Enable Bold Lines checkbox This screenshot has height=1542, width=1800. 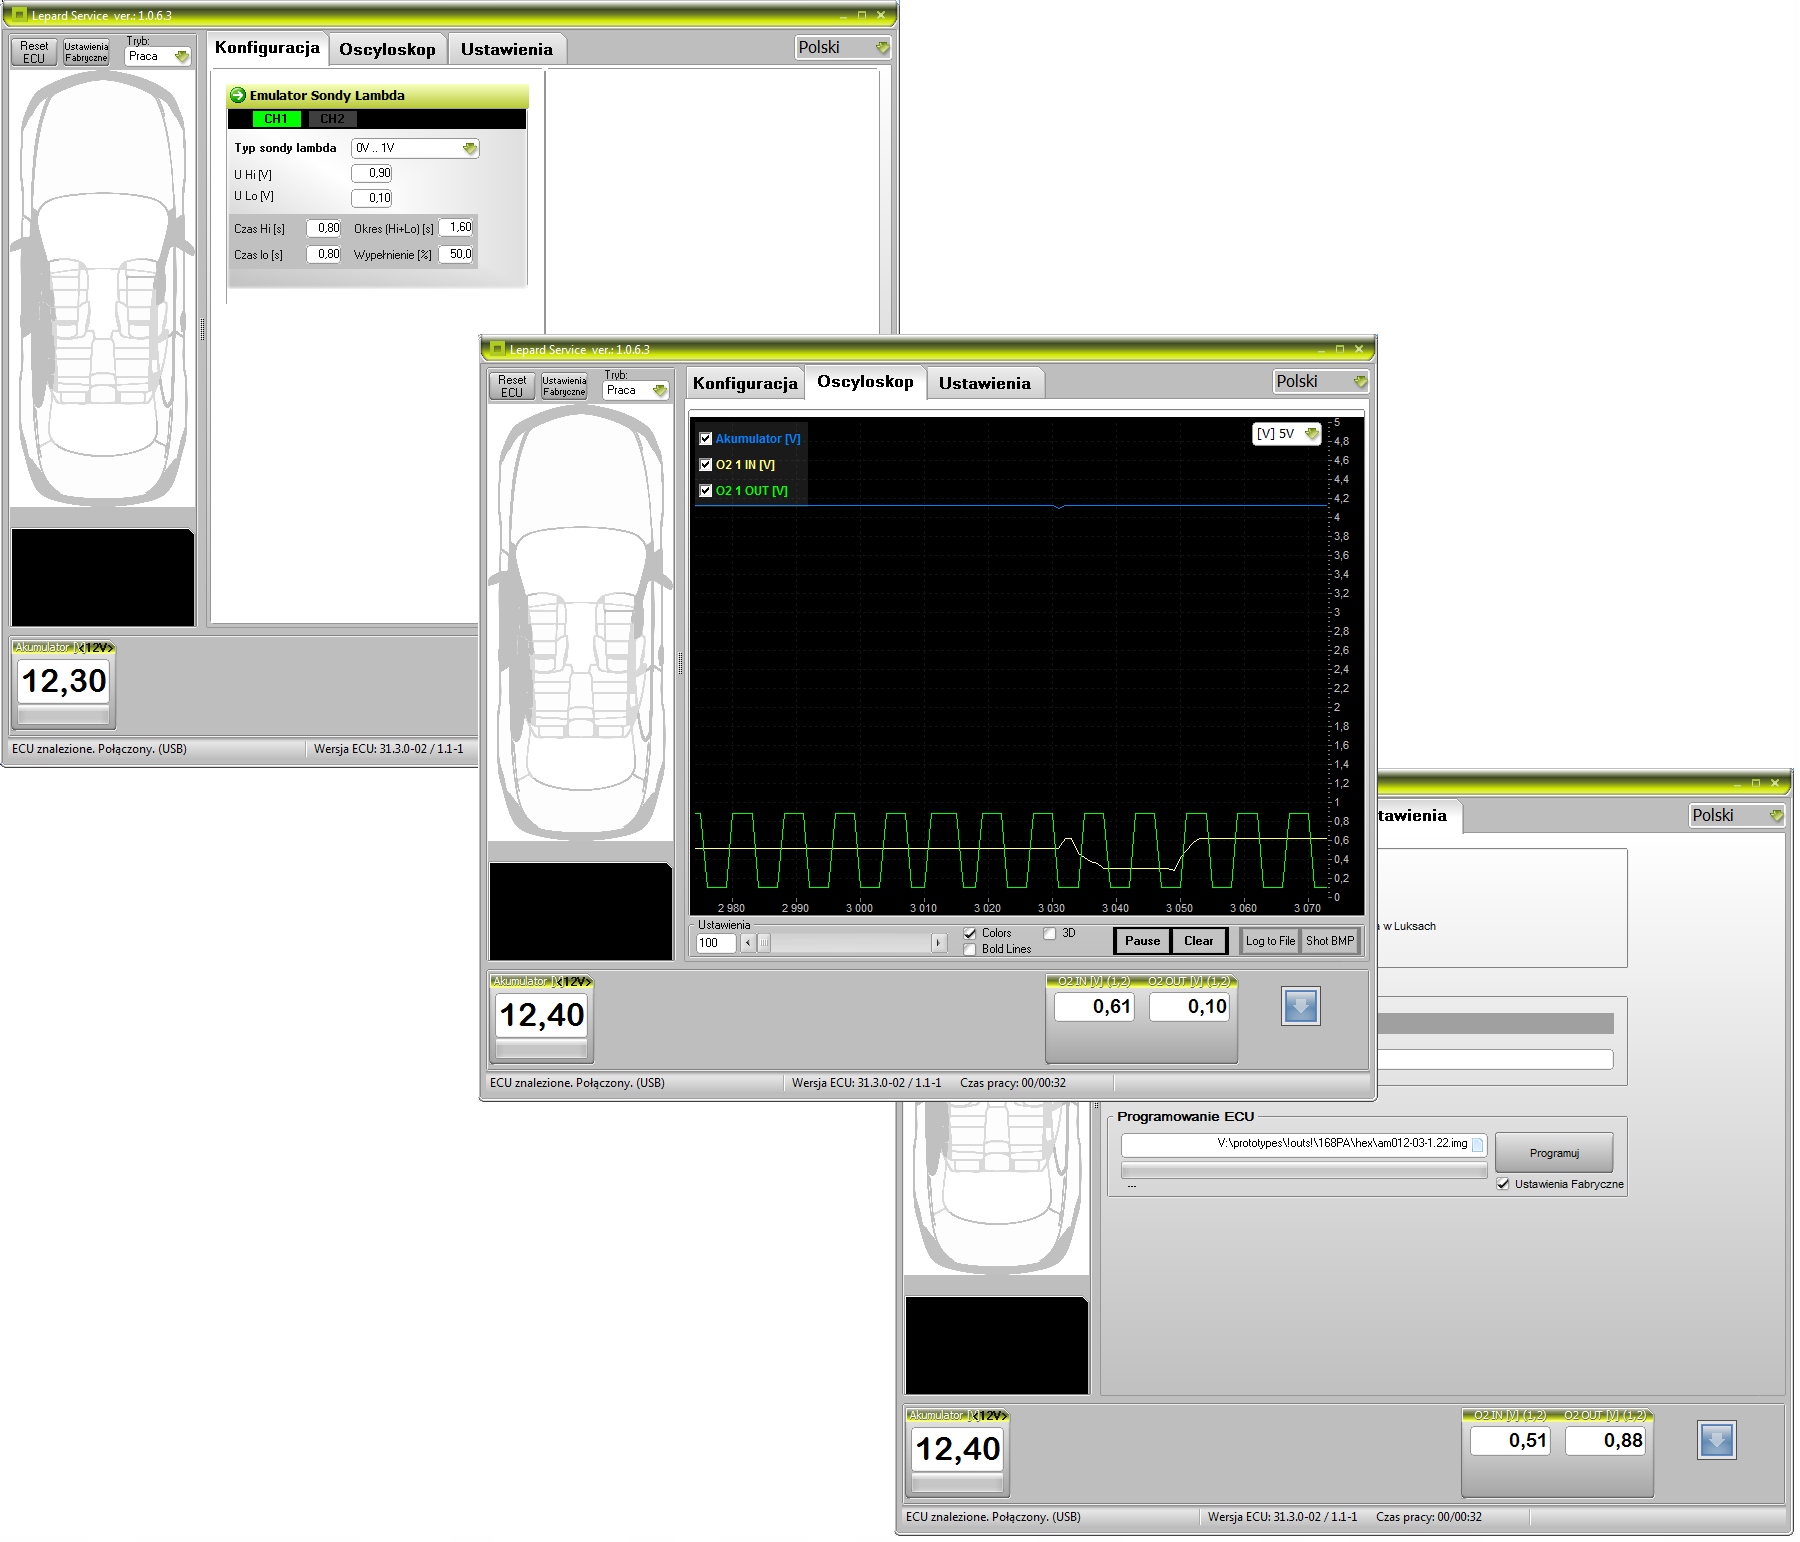click(969, 950)
